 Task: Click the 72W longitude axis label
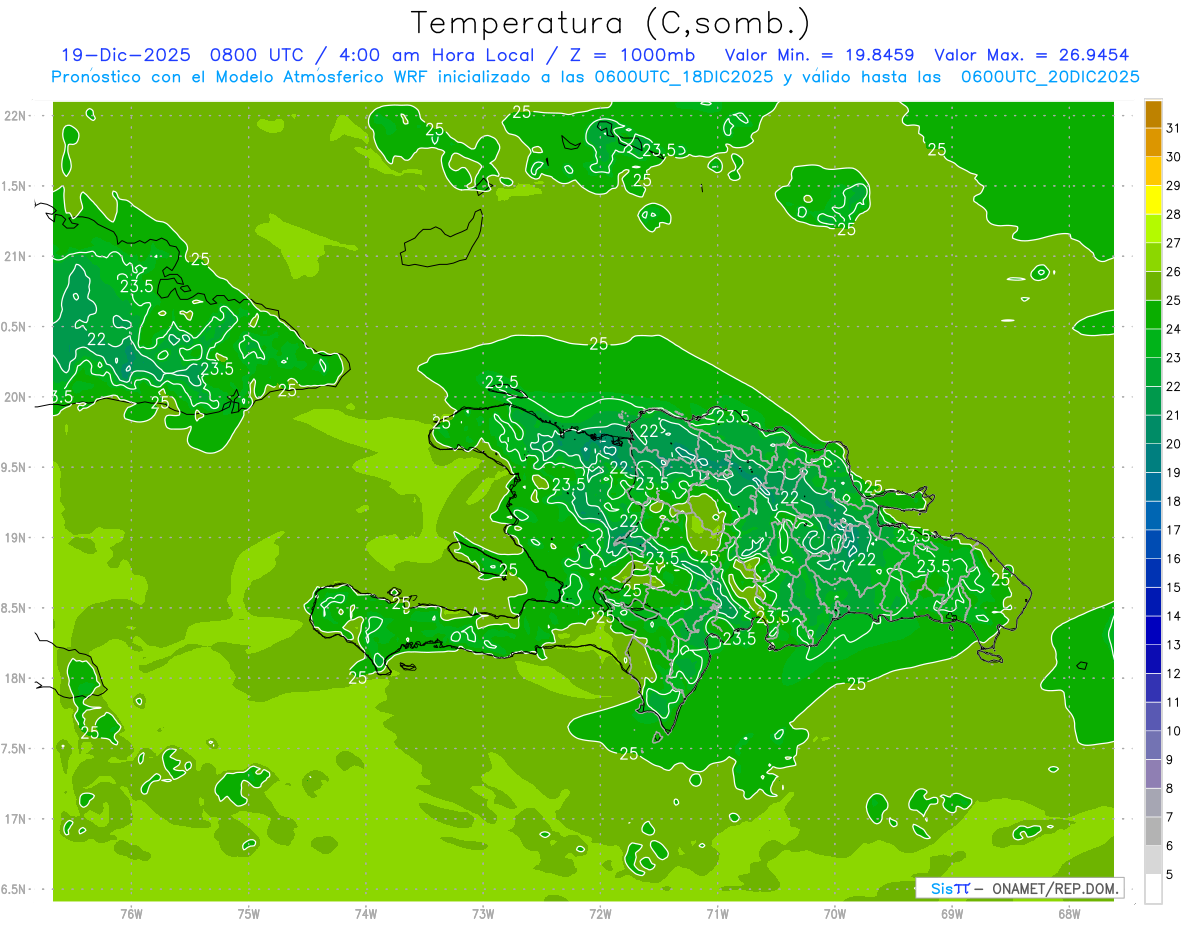[x=600, y=914]
